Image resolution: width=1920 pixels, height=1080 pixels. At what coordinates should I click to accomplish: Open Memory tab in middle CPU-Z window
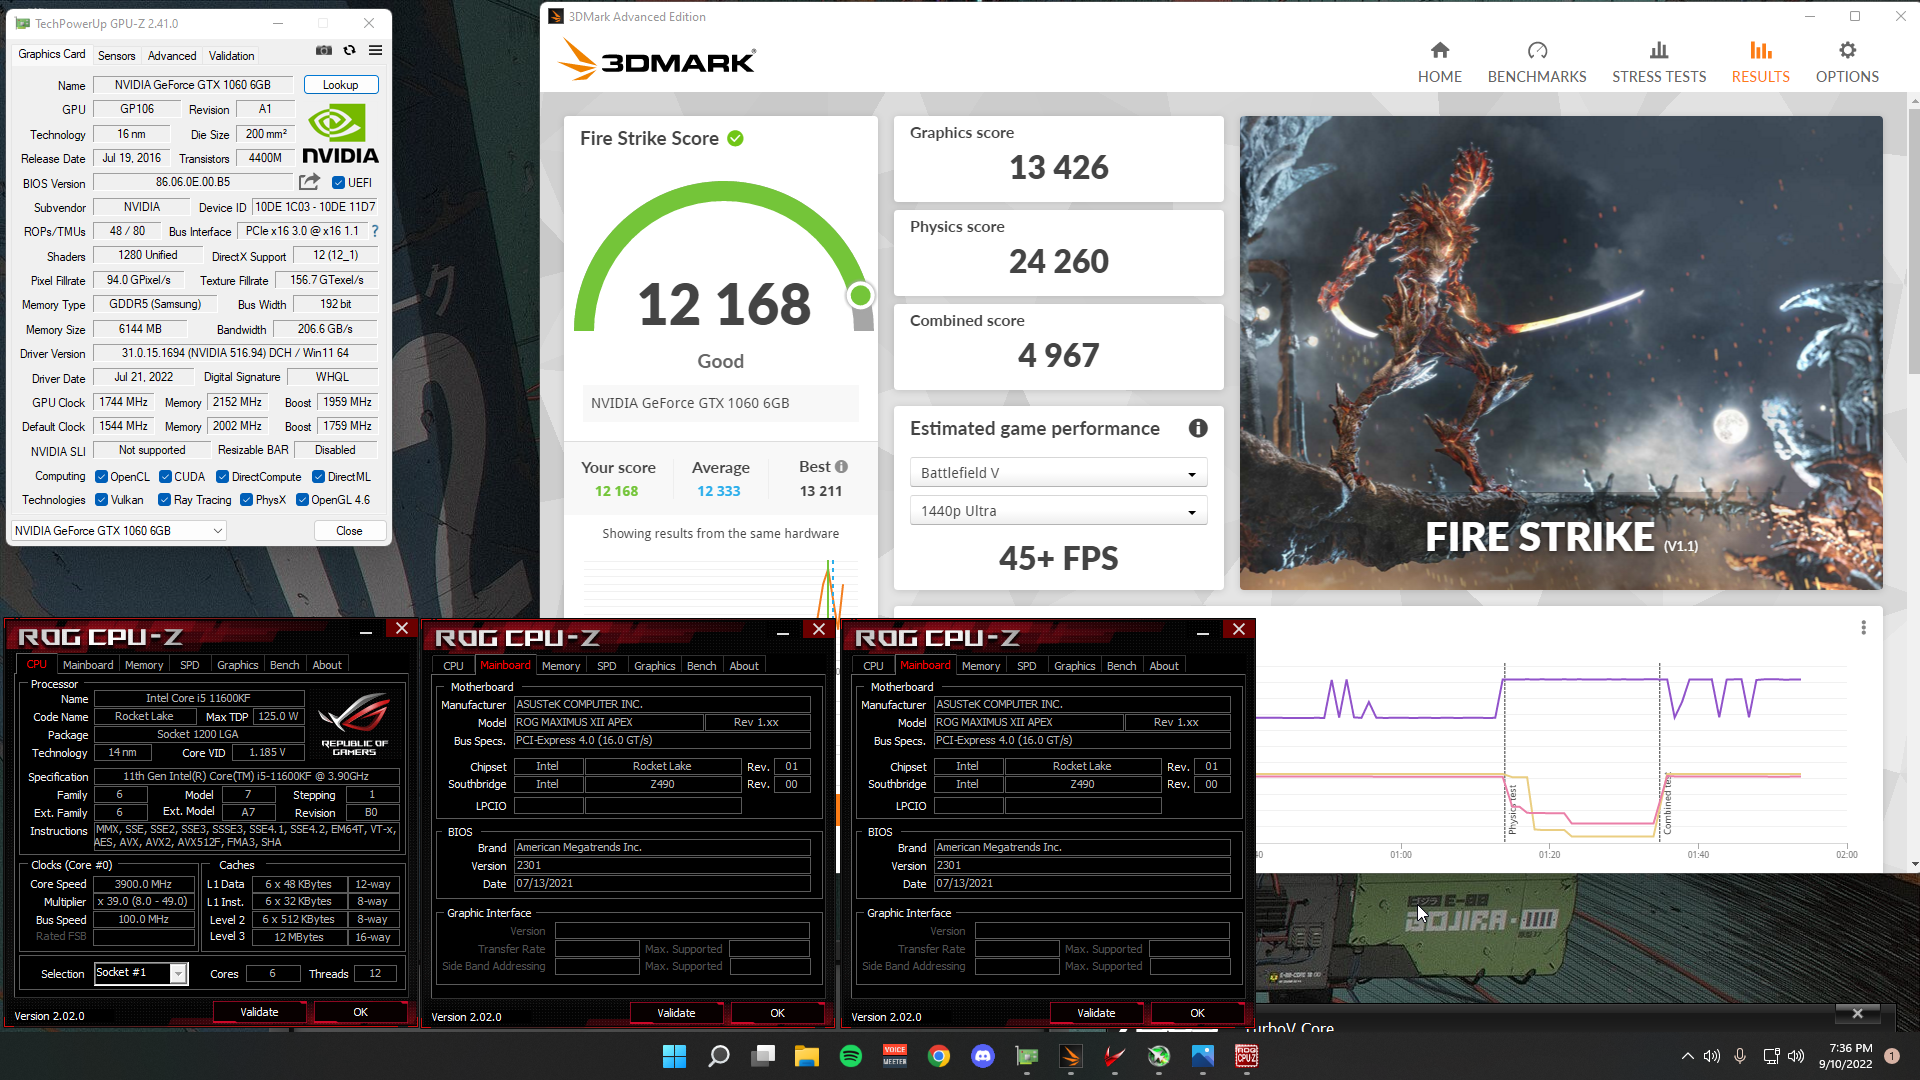(x=561, y=666)
